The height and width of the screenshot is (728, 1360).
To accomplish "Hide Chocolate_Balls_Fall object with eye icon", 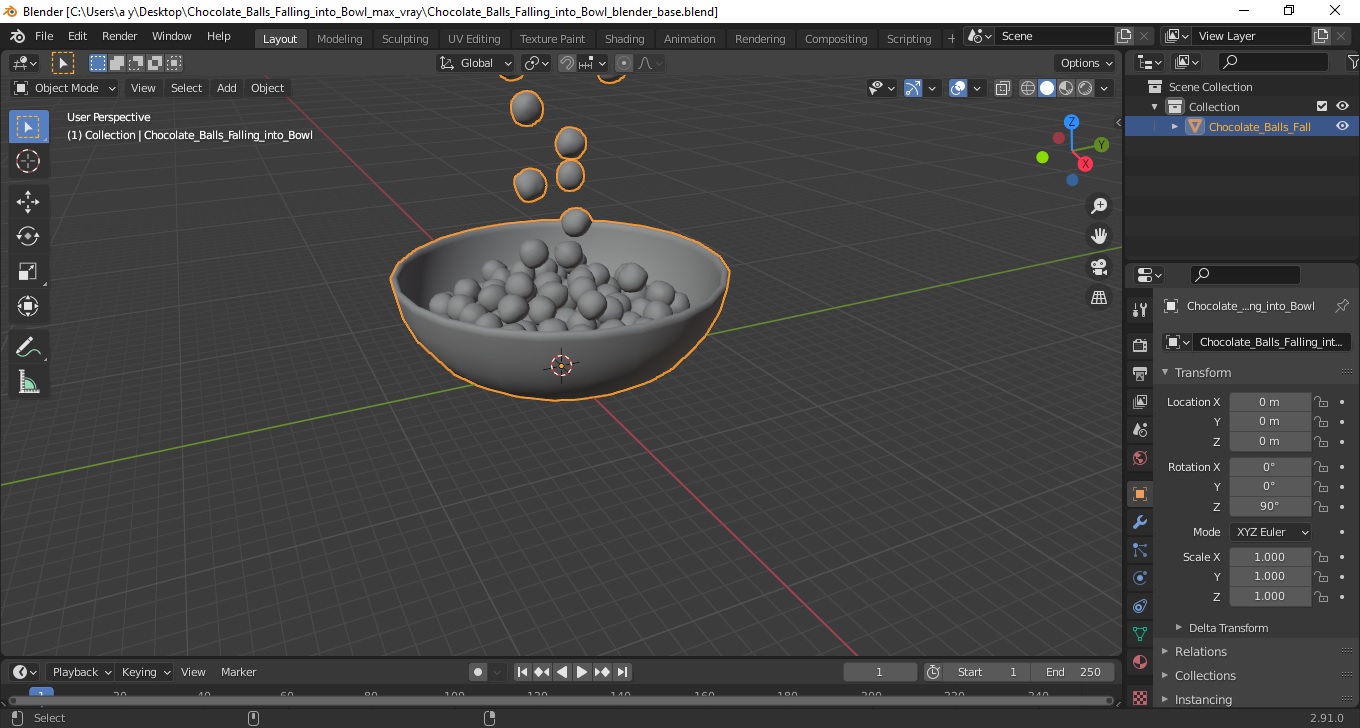I will click(x=1342, y=126).
